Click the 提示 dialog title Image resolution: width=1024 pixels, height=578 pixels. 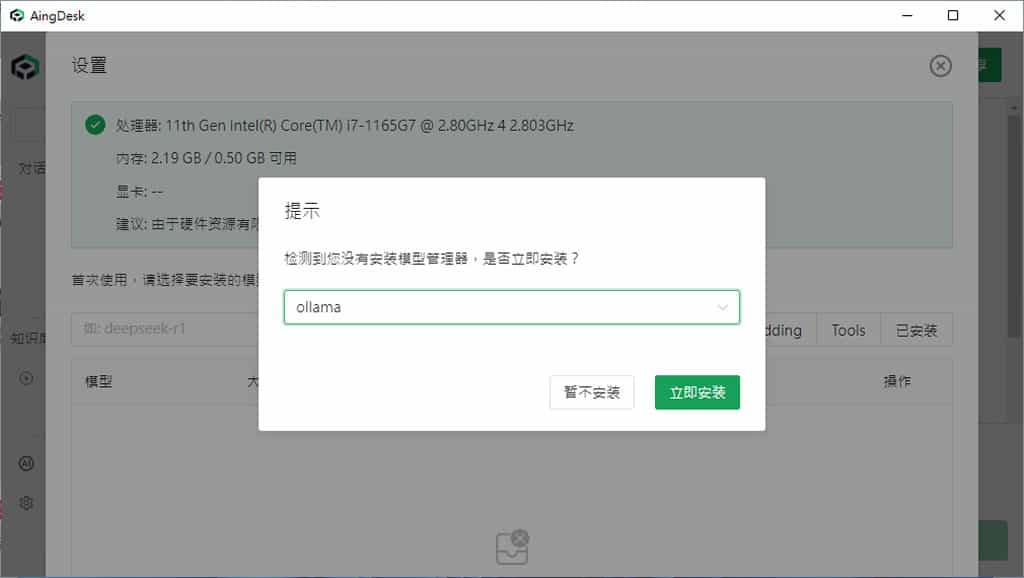point(302,211)
